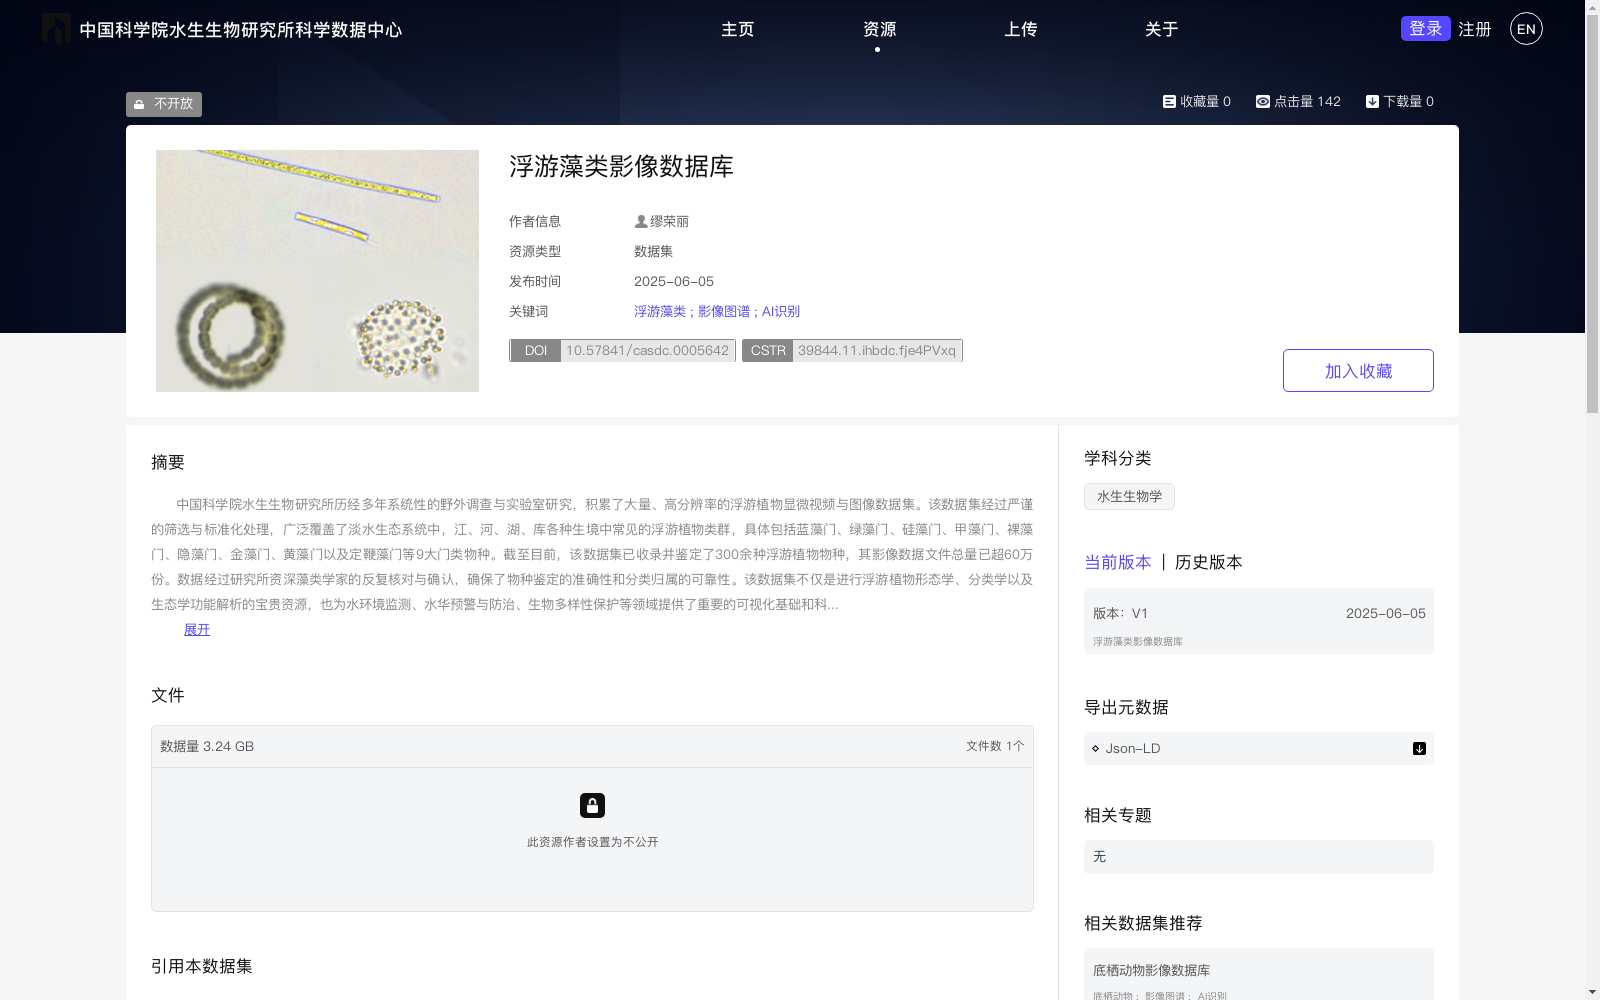Click the 加入收藏 button
1600x1000 pixels.
click(x=1358, y=370)
